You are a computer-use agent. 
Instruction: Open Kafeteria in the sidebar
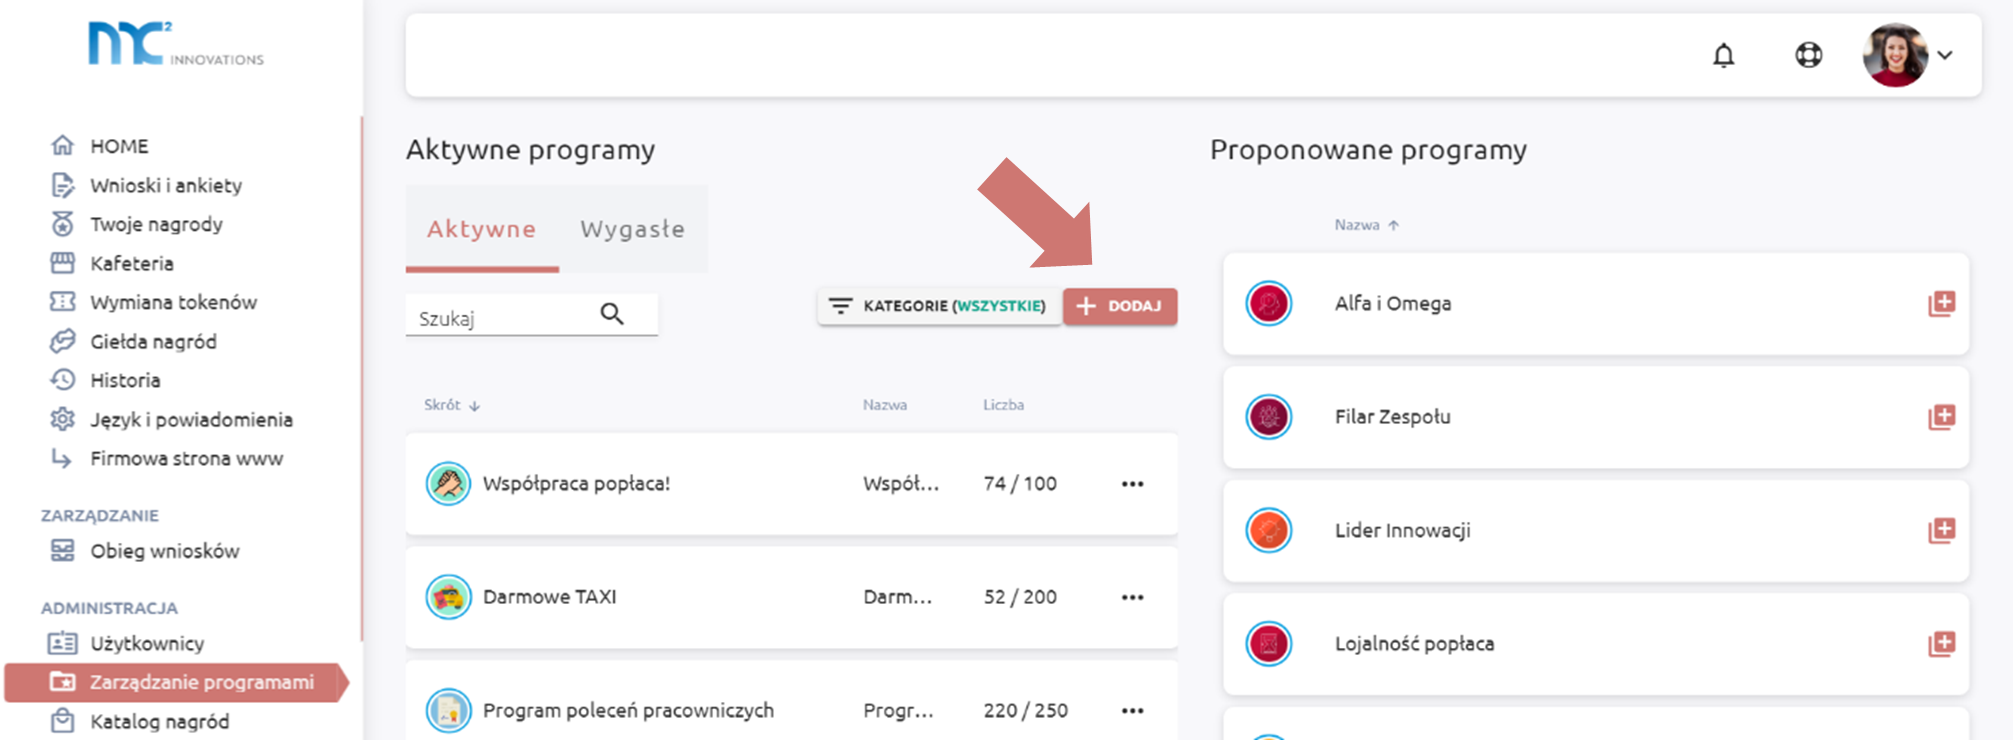coord(131,263)
